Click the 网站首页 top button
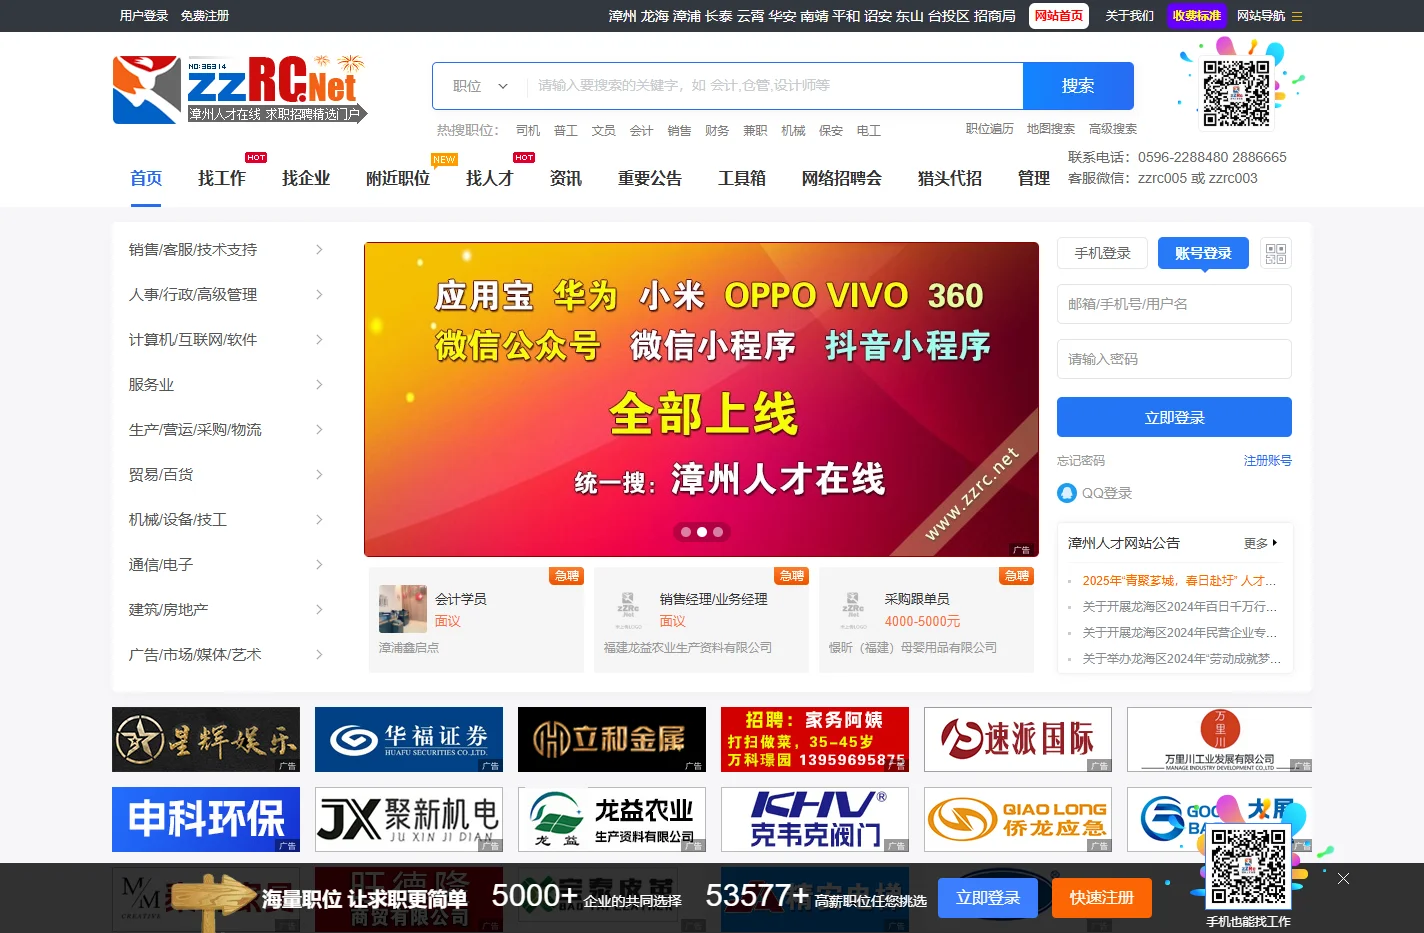 tap(1059, 16)
